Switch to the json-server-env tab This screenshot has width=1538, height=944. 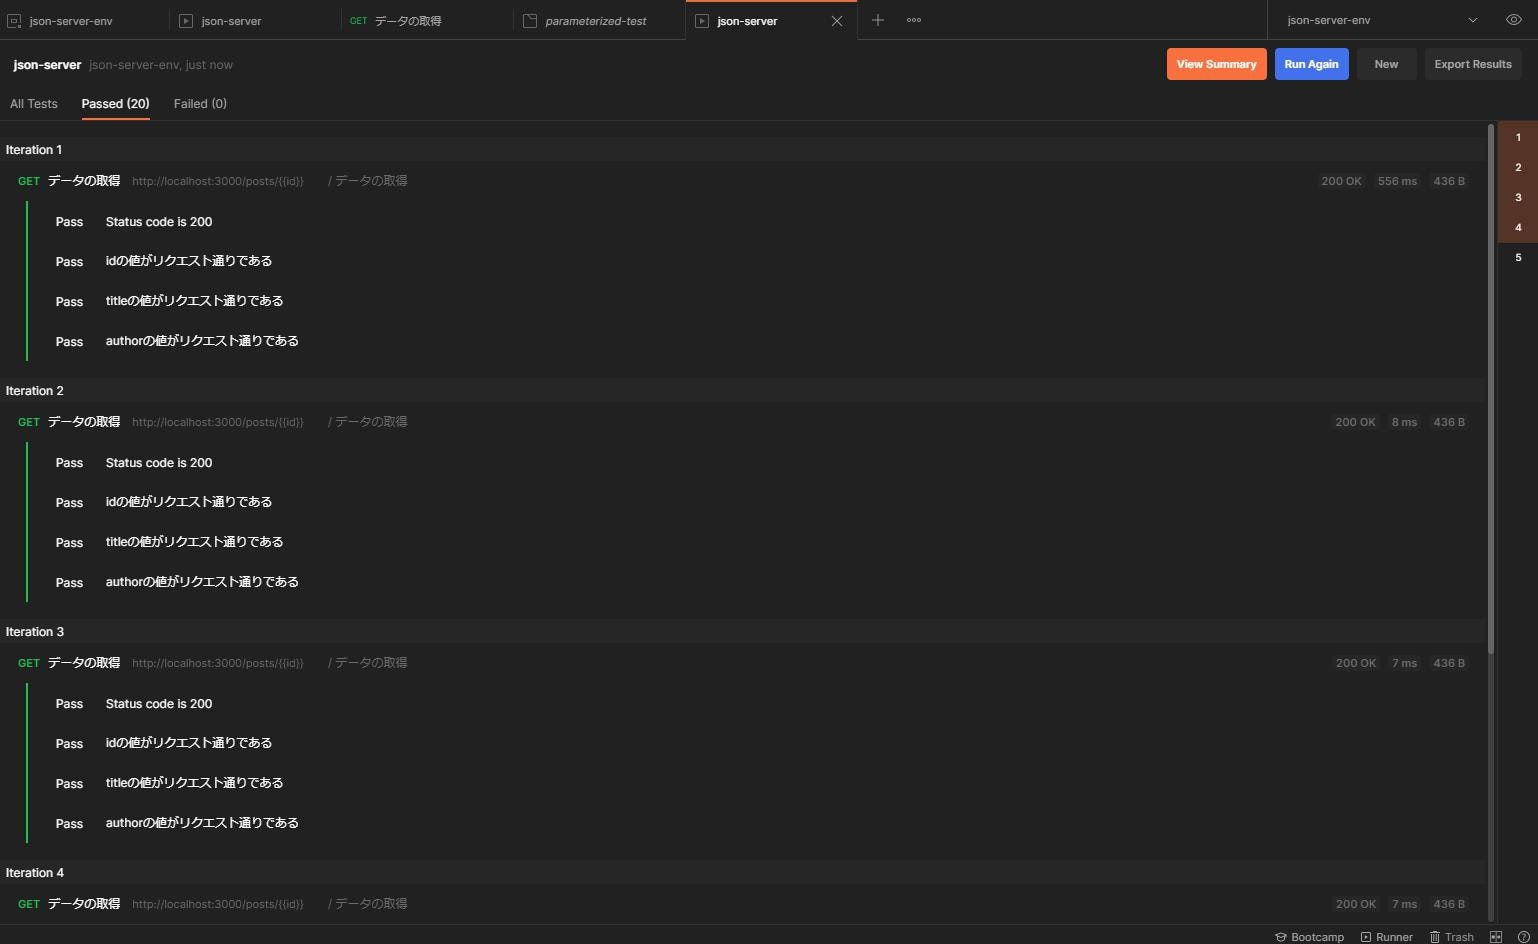pos(85,20)
